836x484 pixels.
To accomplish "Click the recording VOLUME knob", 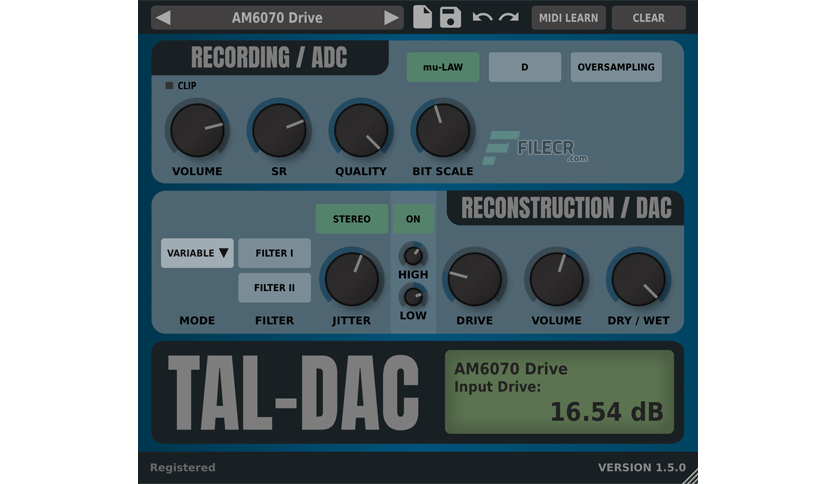I will tap(197, 131).
